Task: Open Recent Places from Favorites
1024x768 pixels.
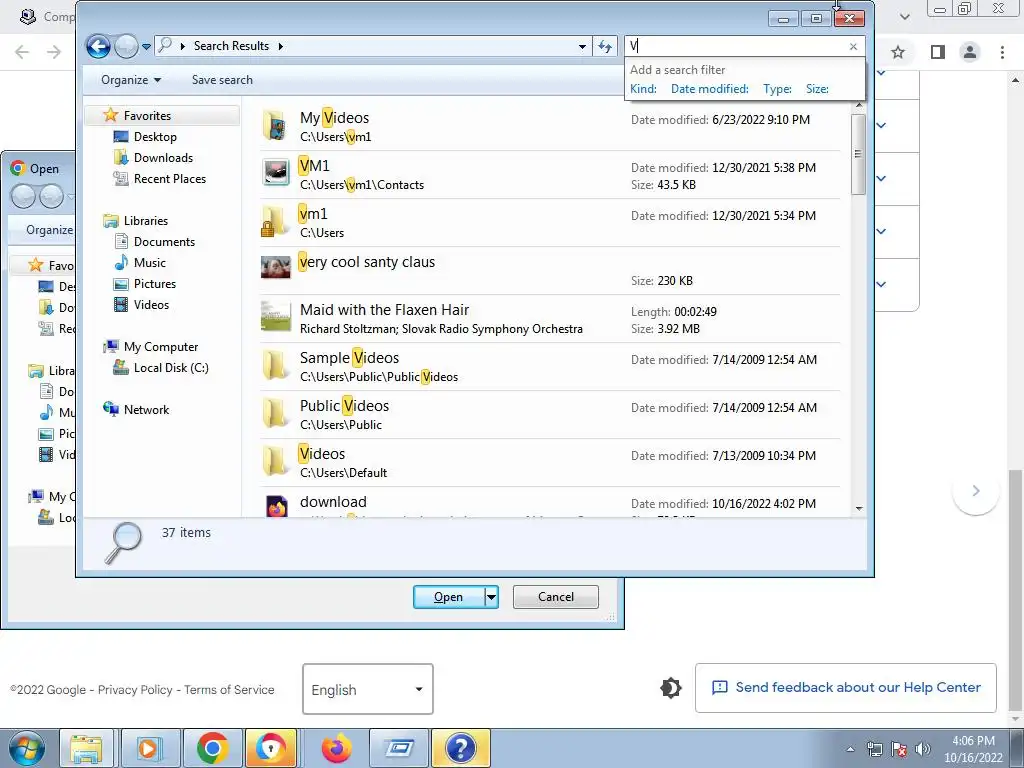Action: pyautogui.click(x=170, y=178)
